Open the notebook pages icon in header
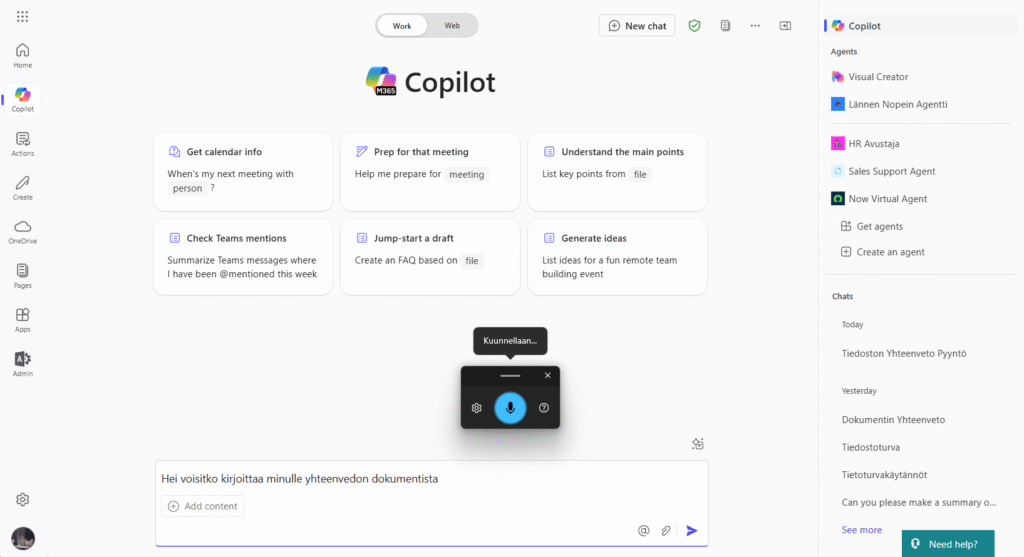The width and height of the screenshot is (1024, 557). point(725,26)
